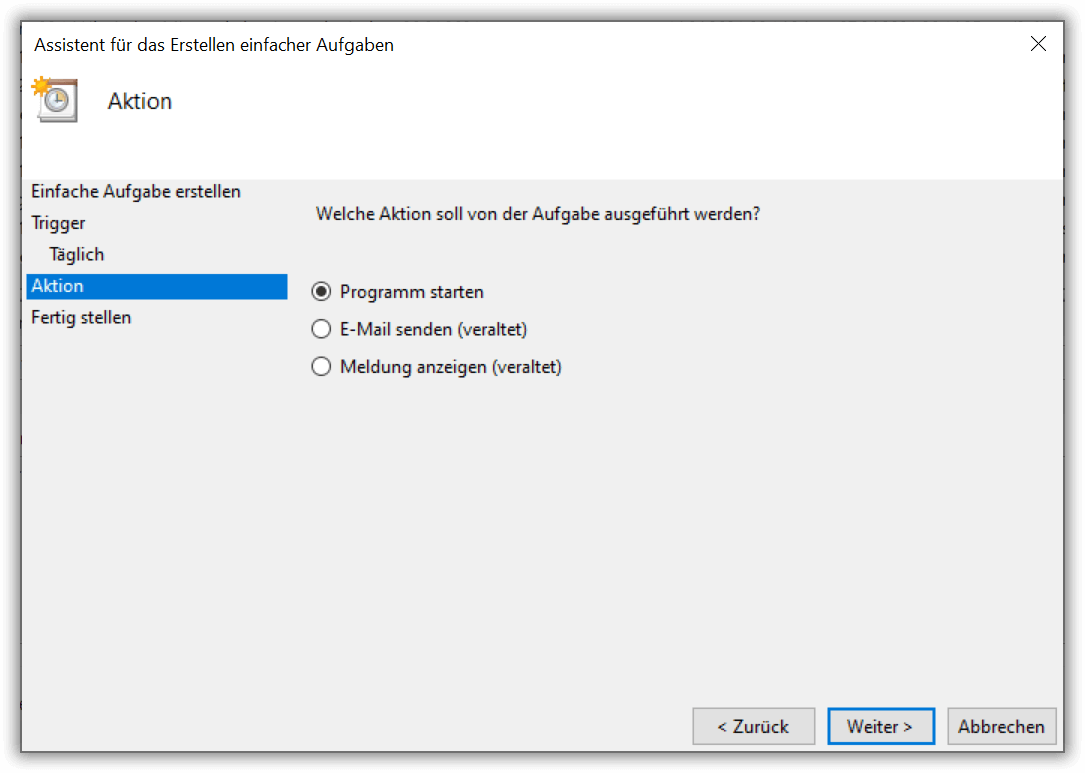Close the wizard with the X icon
Viewport: 1085px width, 773px height.
(1037, 44)
